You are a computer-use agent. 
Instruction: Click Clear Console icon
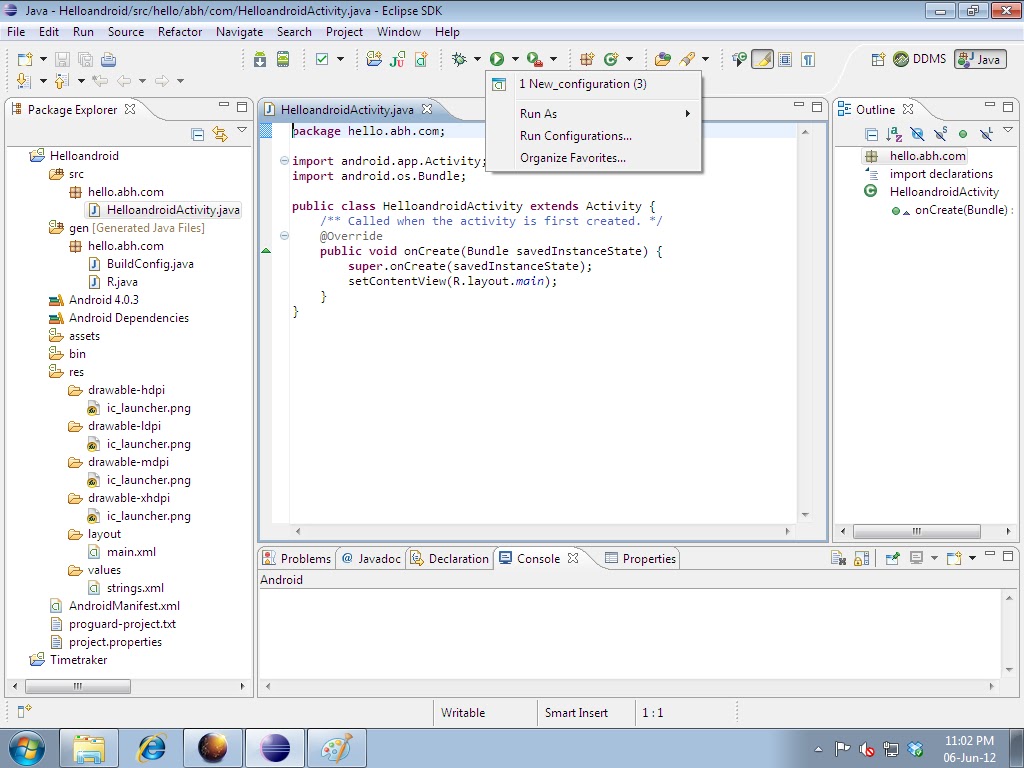click(x=839, y=558)
